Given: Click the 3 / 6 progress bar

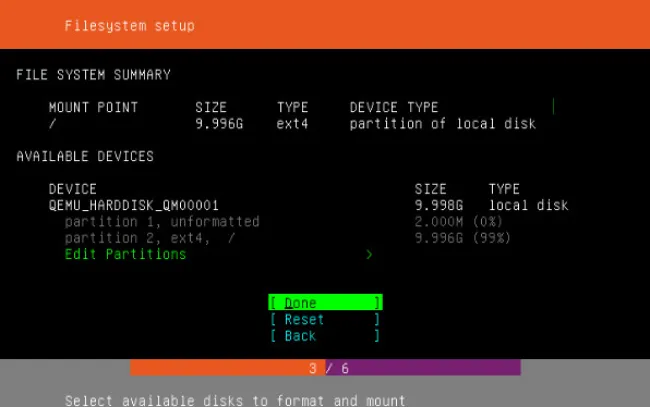Looking at the screenshot, I should click(325, 368).
